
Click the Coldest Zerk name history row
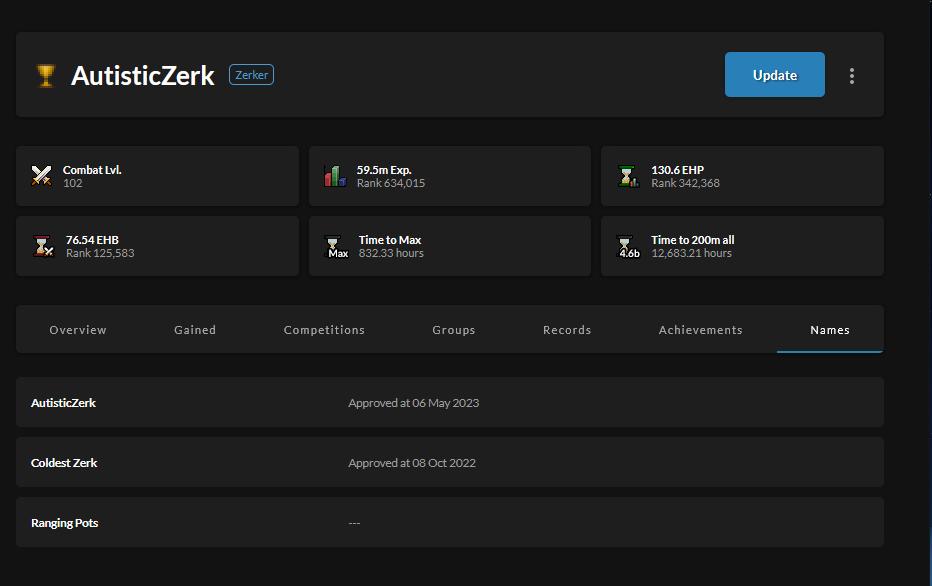pyautogui.click(x=449, y=463)
